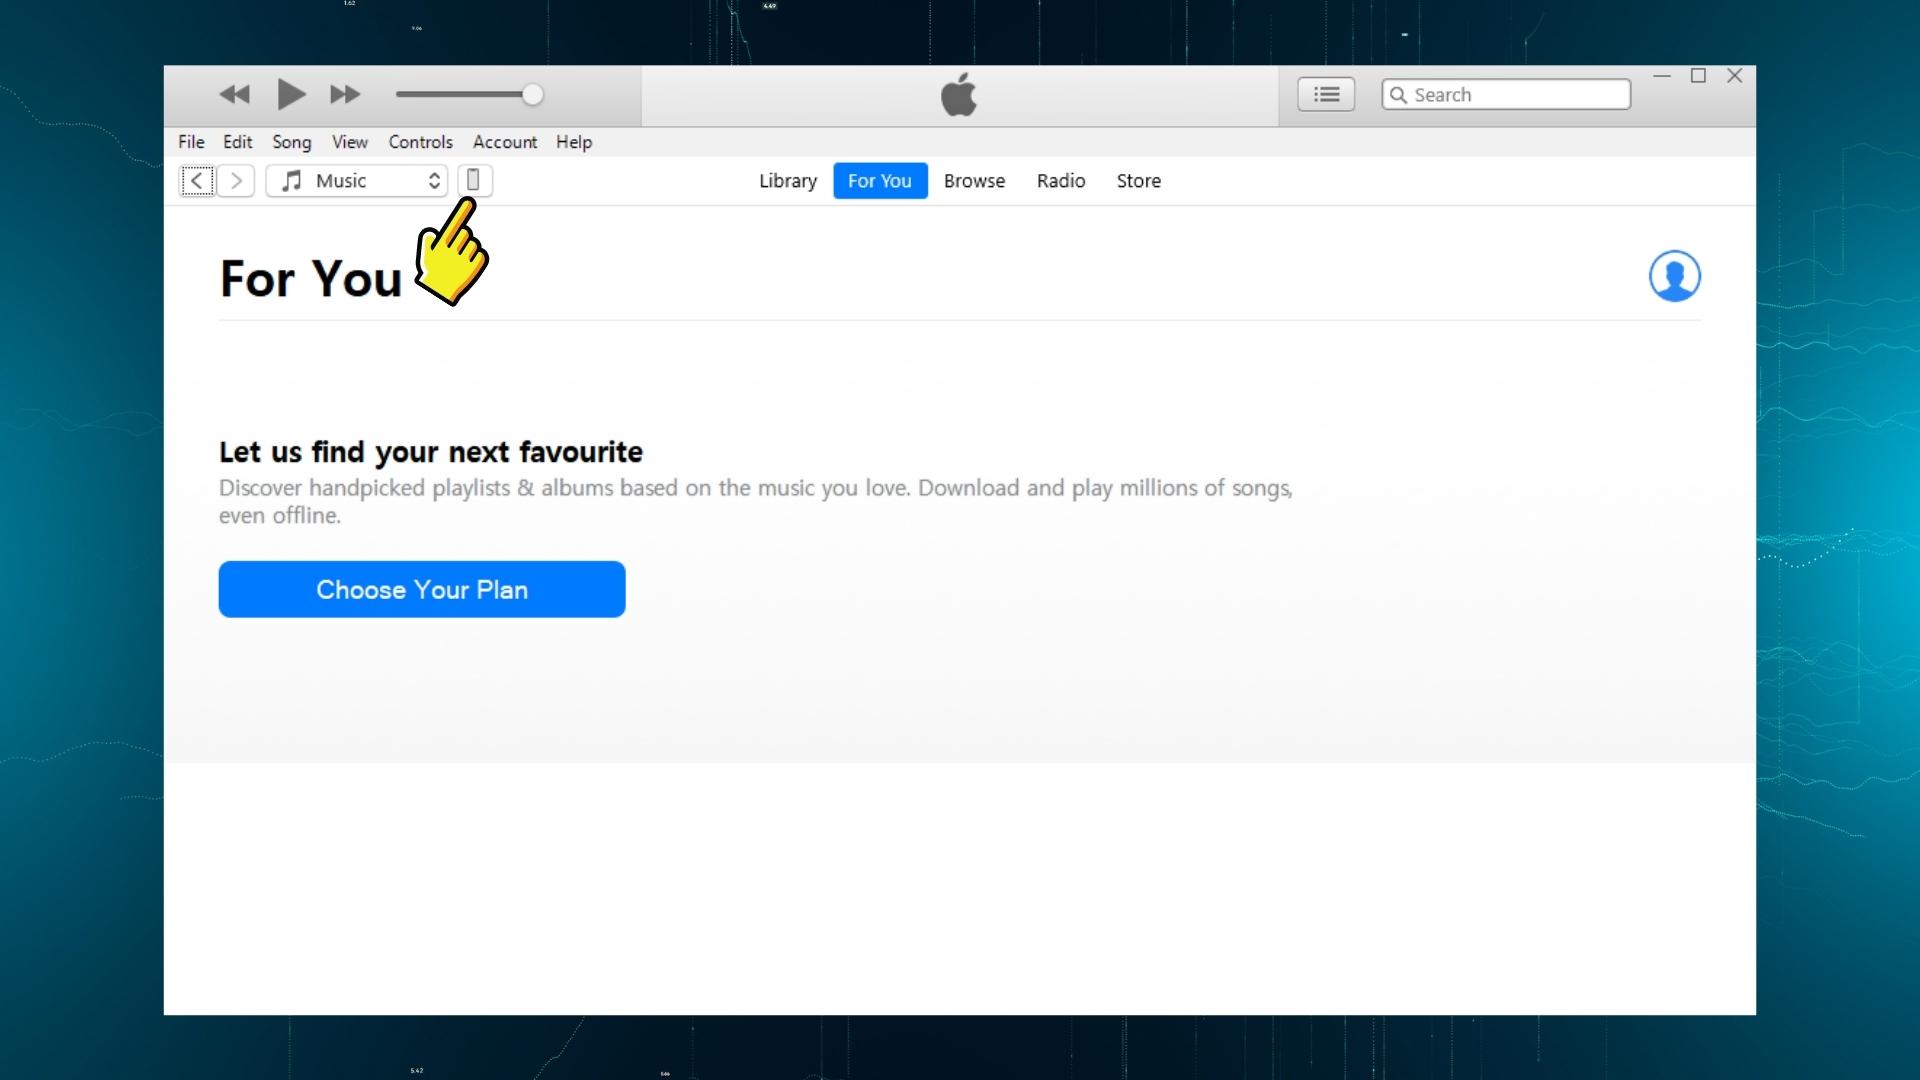Image resolution: width=1920 pixels, height=1080 pixels.
Task: Click the account profile avatar icon
Action: point(1675,276)
